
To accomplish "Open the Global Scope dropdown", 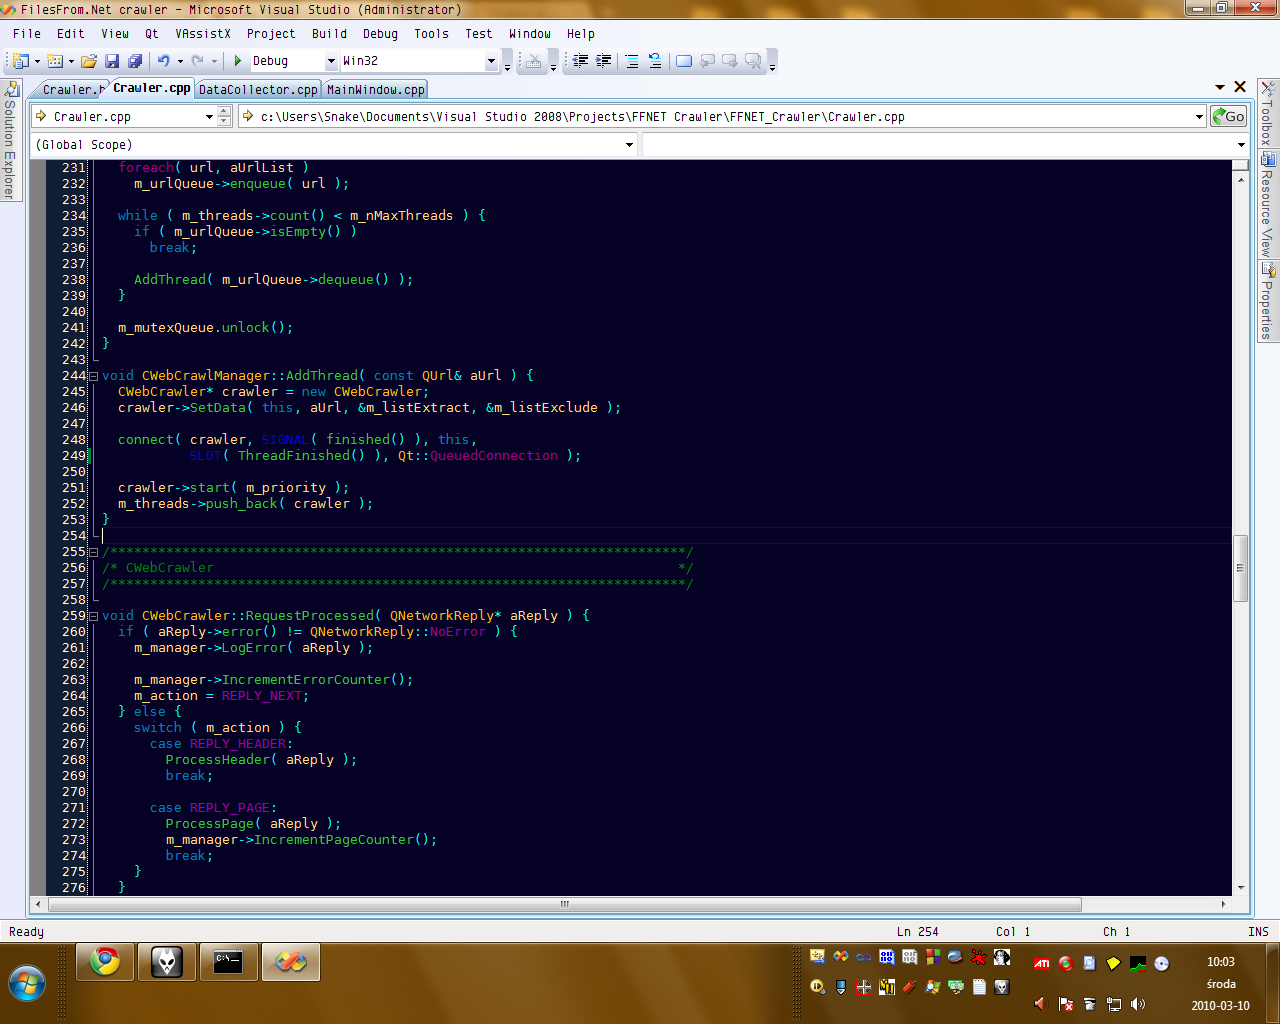I will (629, 145).
